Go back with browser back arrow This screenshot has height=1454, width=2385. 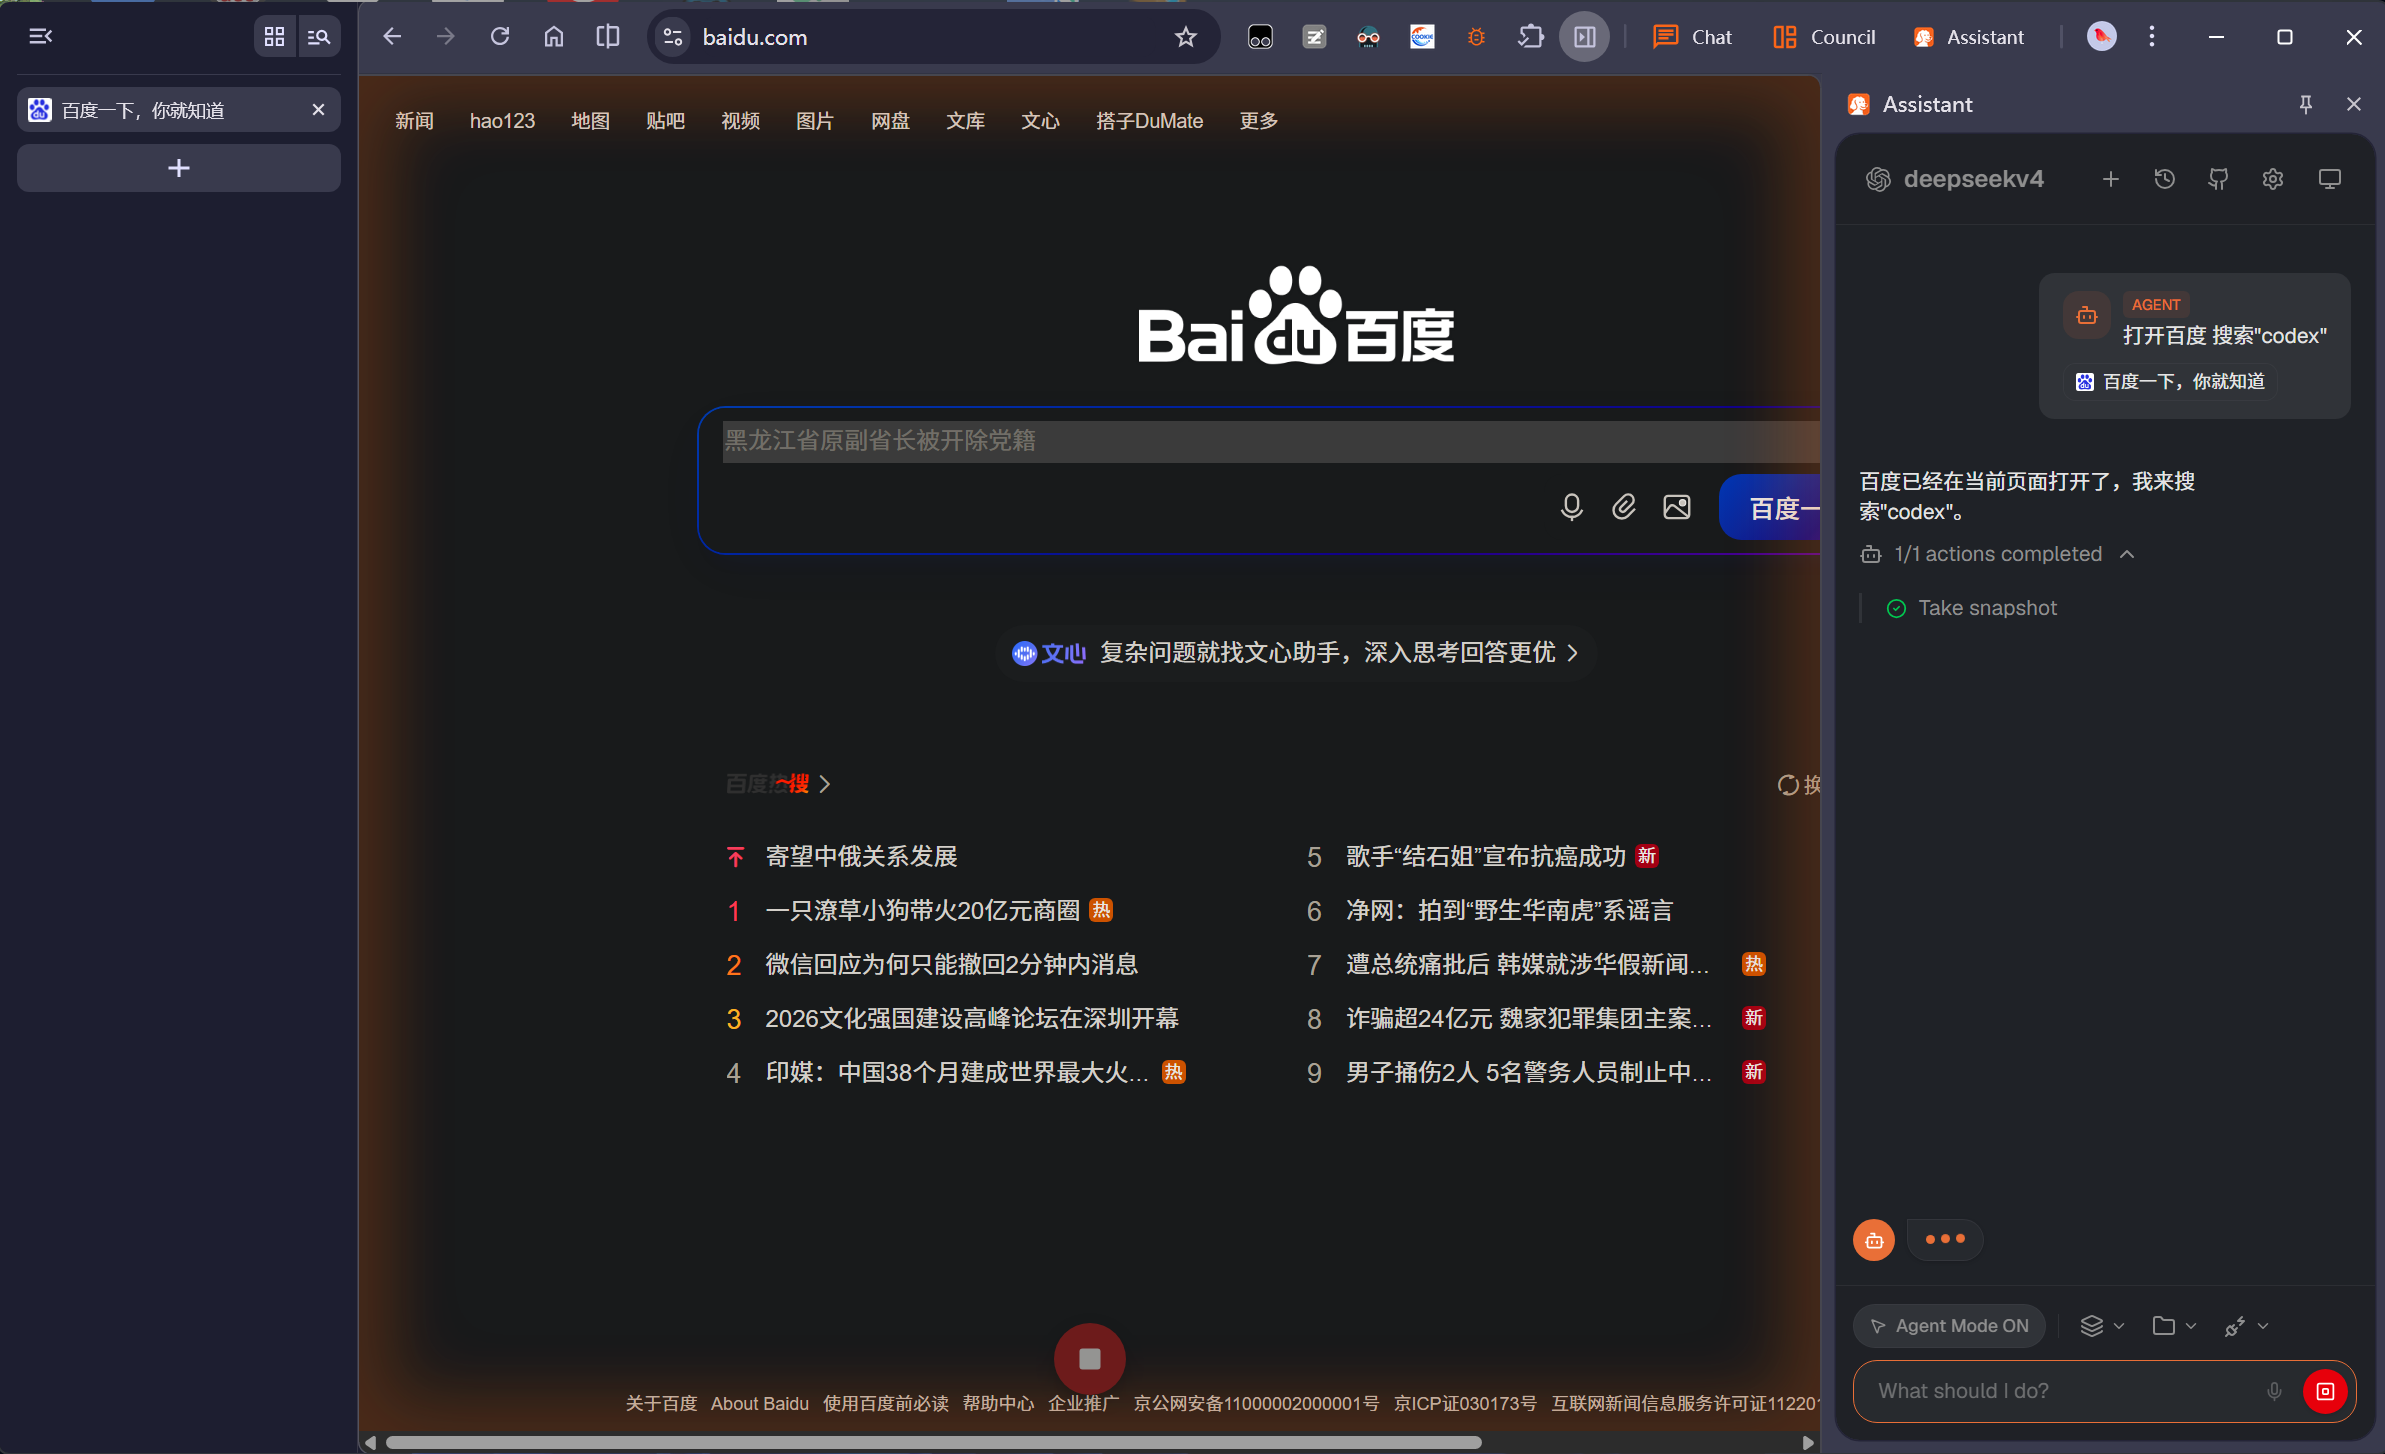point(392,37)
